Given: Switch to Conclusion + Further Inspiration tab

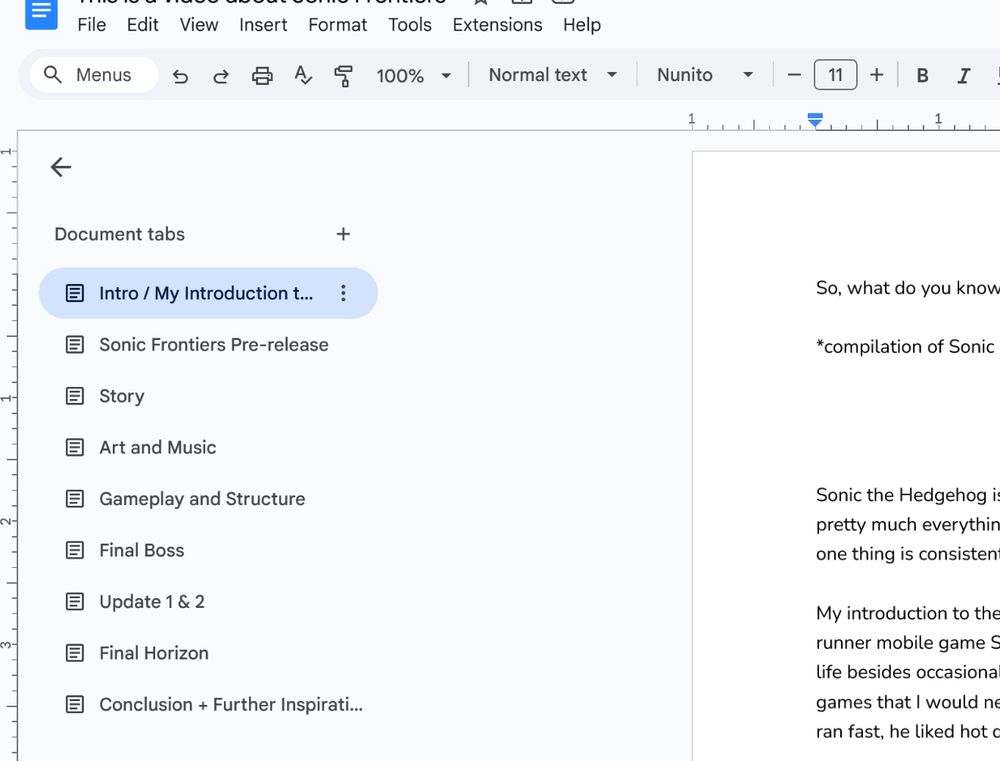Looking at the screenshot, I should [208, 704].
